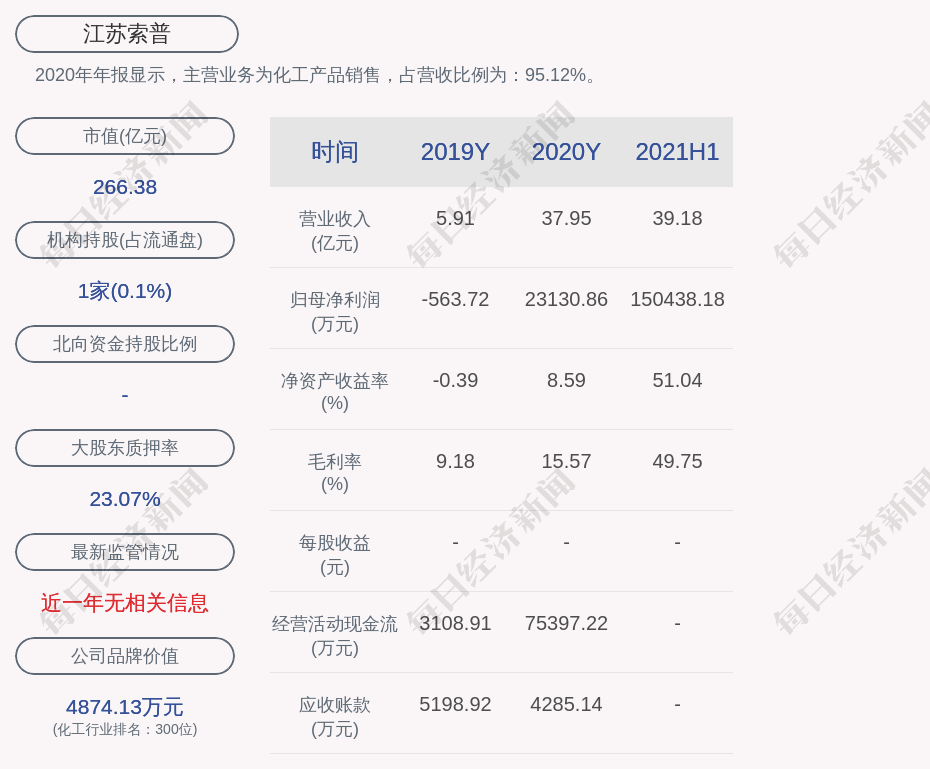
Task: Select gross margin value 9.18
Action: point(456,461)
